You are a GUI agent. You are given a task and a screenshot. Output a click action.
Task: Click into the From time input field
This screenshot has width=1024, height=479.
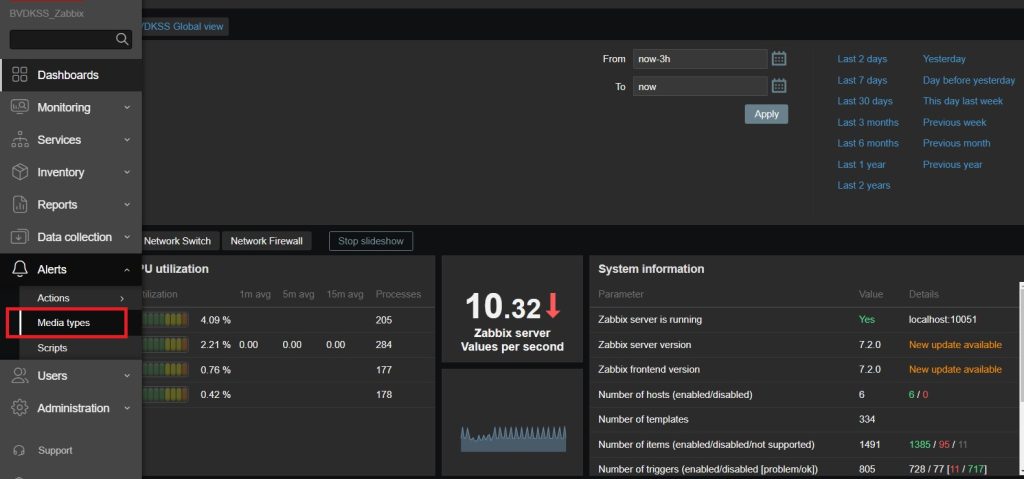pyautogui.click(x=699, y=59)
